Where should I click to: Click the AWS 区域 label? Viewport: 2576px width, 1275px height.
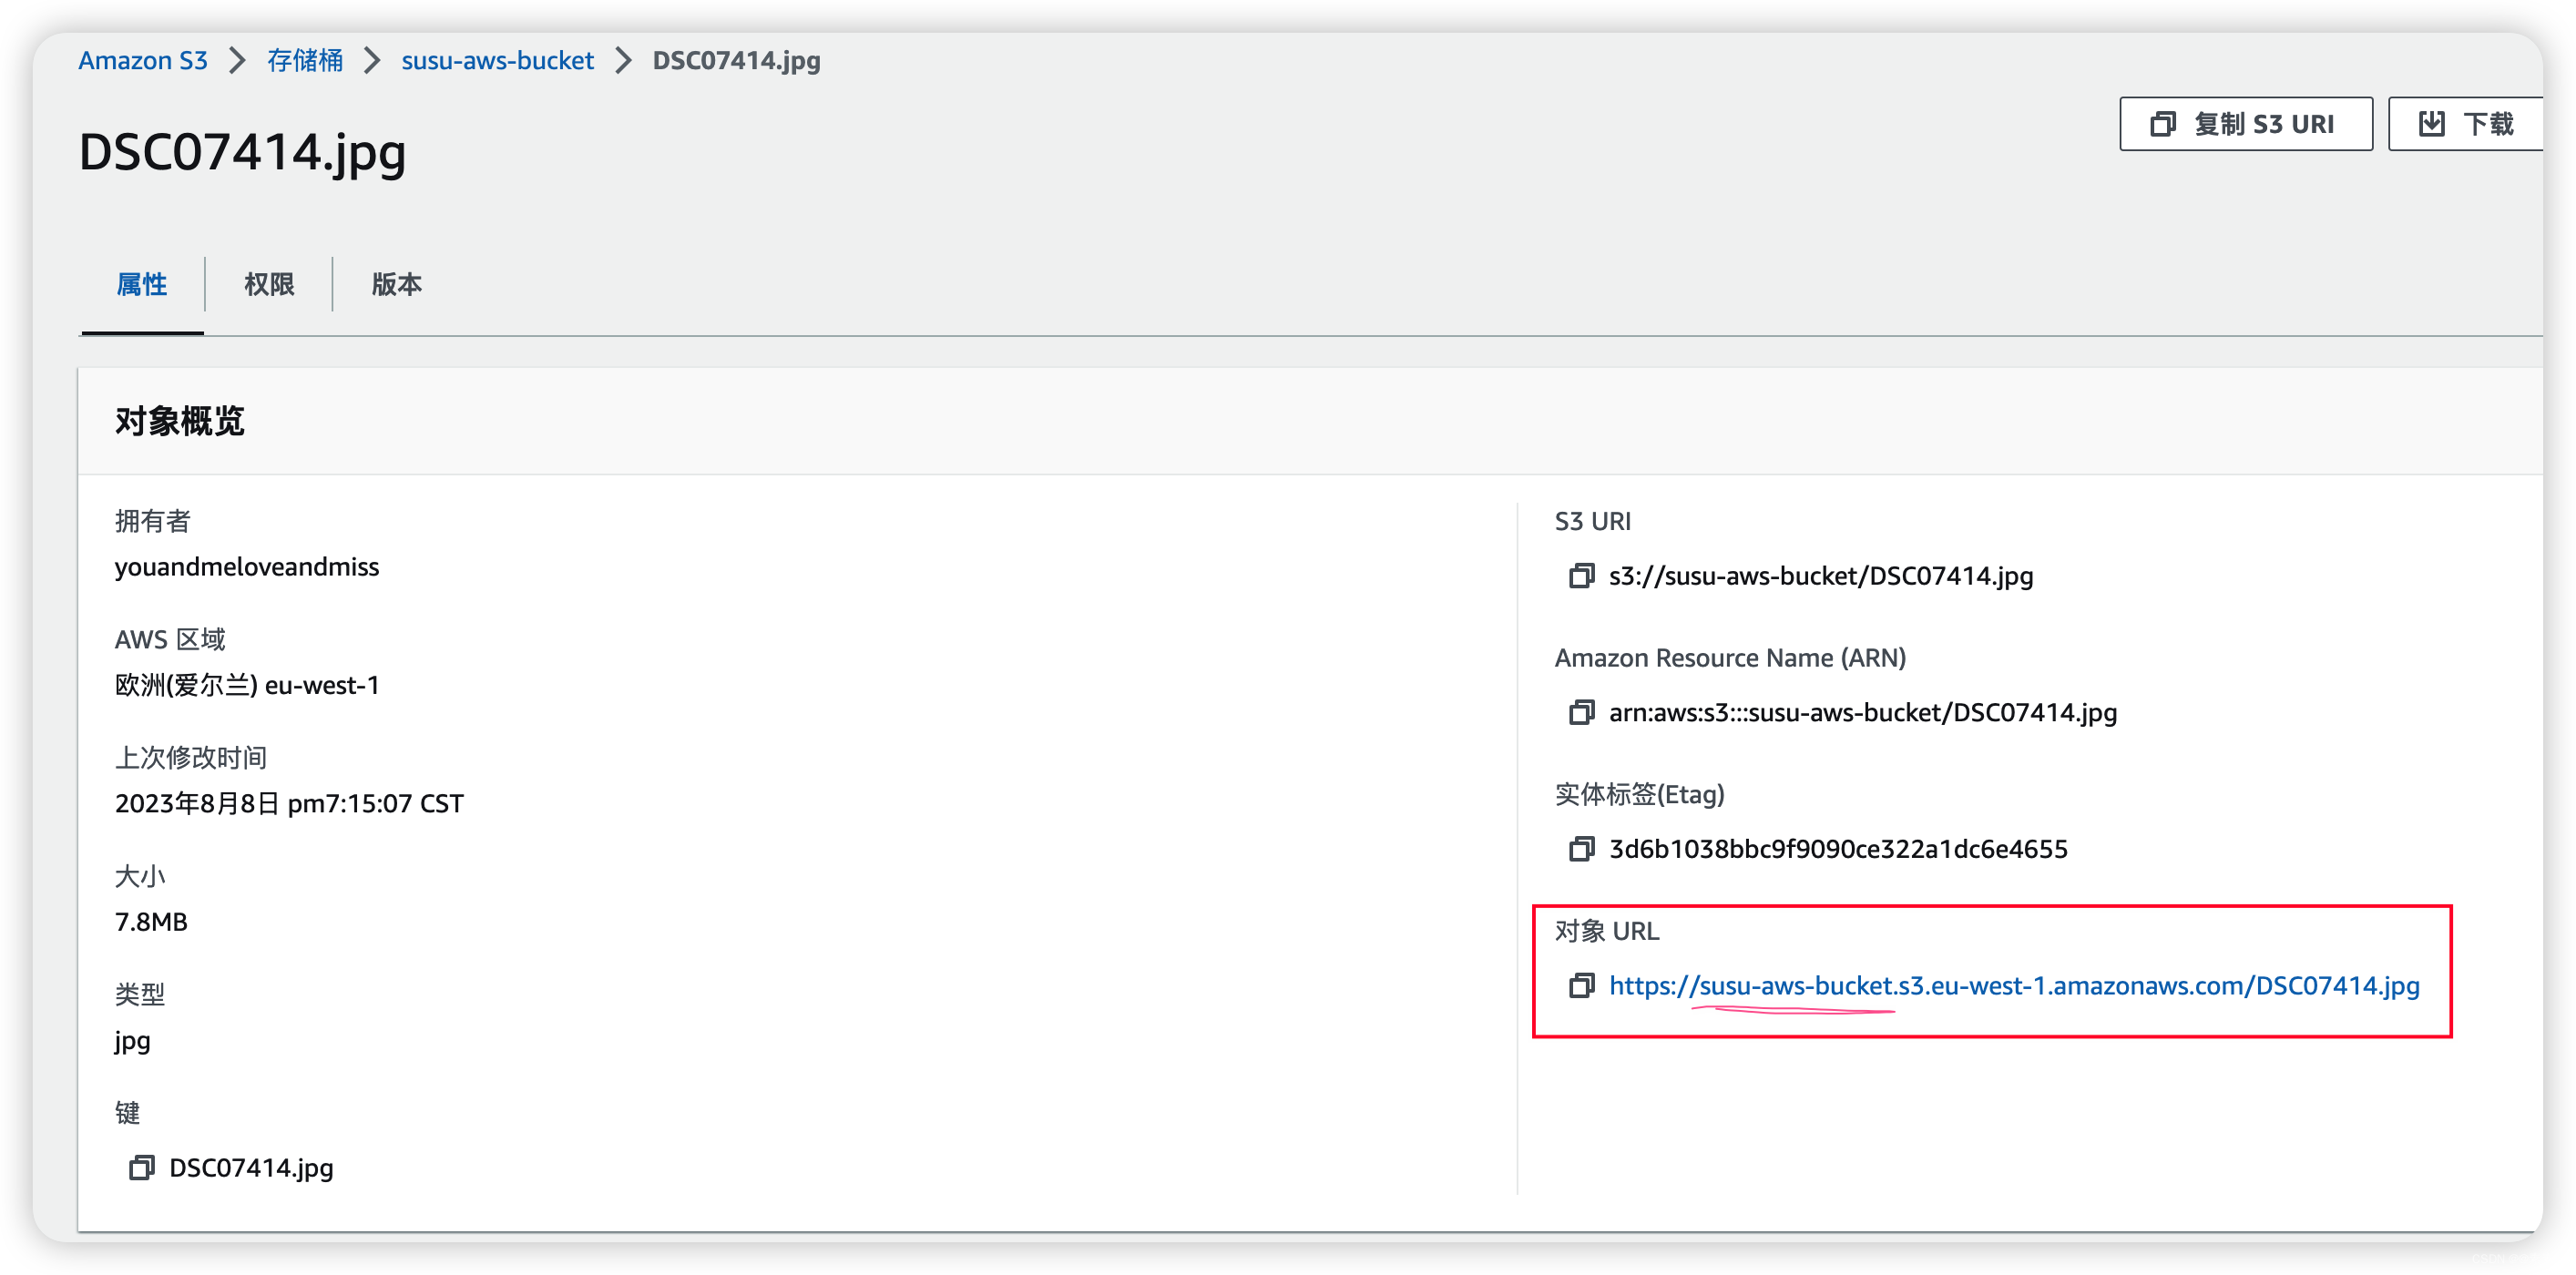point(170,639)
